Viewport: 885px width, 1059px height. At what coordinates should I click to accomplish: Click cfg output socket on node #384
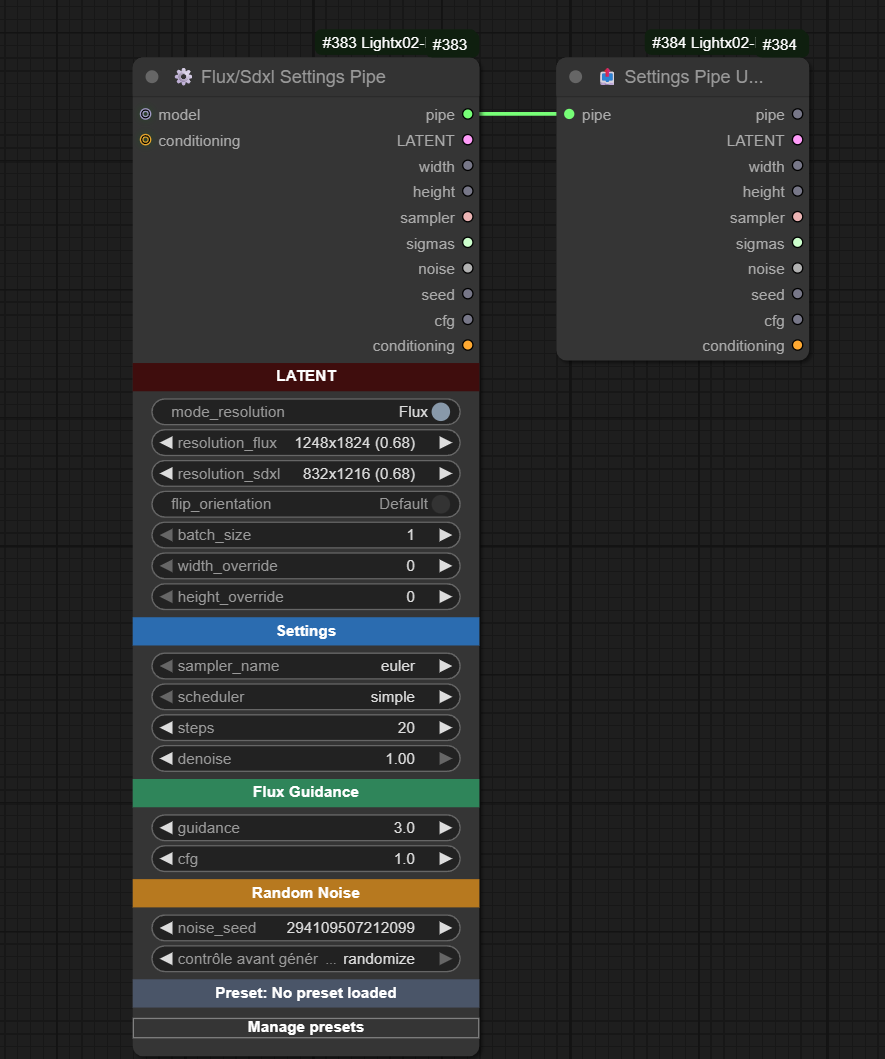pyautogui.click(x=797, y=319)
